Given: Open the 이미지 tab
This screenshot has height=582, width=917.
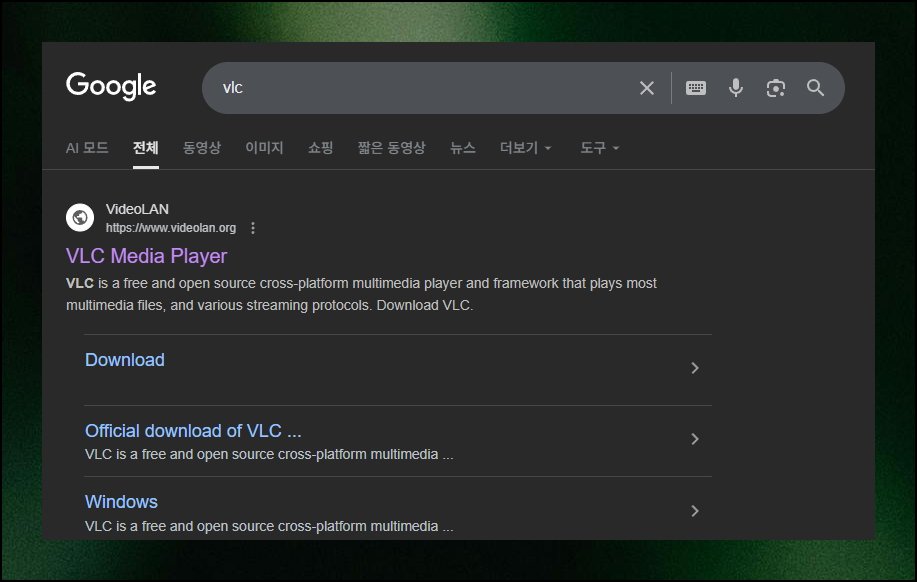Looking at the screenshot, I should pos(264,148).
